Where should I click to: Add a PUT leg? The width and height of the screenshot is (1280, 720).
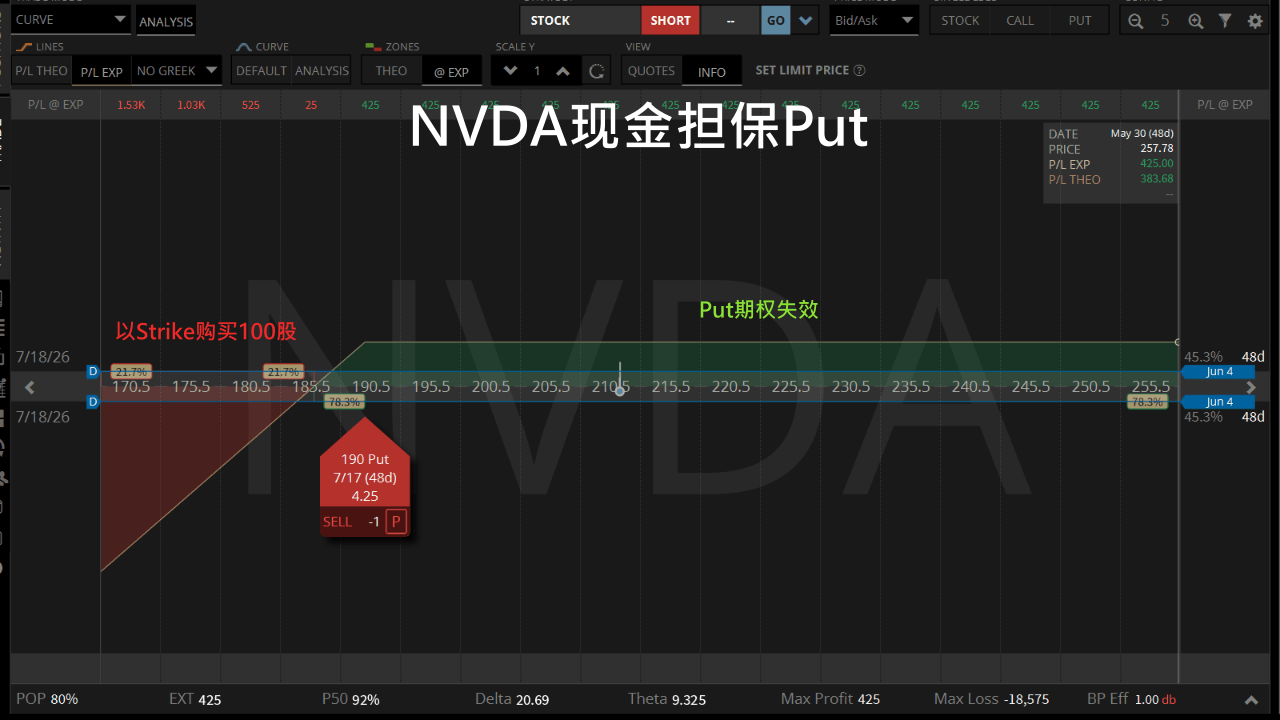click(x=1080, y=20)
